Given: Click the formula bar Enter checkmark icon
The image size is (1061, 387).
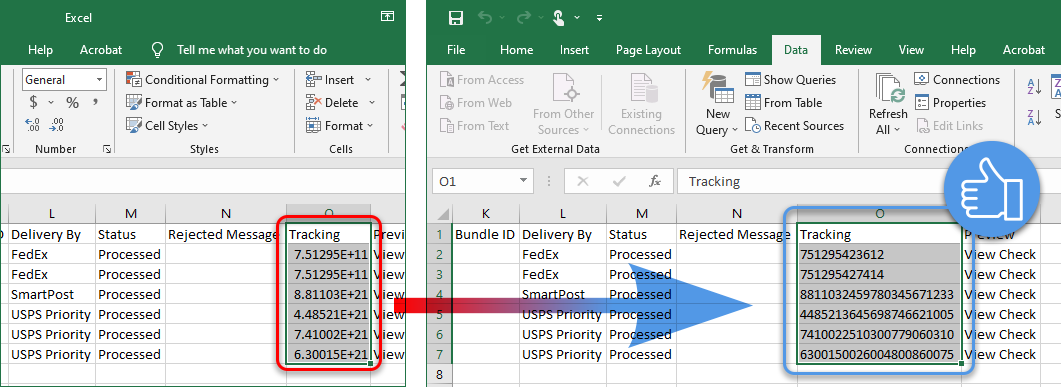Looking at the screenshot, I should [x=618, y=181].
